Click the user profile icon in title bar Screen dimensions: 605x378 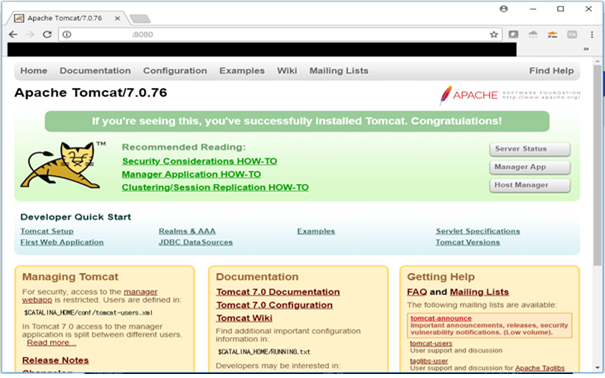coord(504,8)
